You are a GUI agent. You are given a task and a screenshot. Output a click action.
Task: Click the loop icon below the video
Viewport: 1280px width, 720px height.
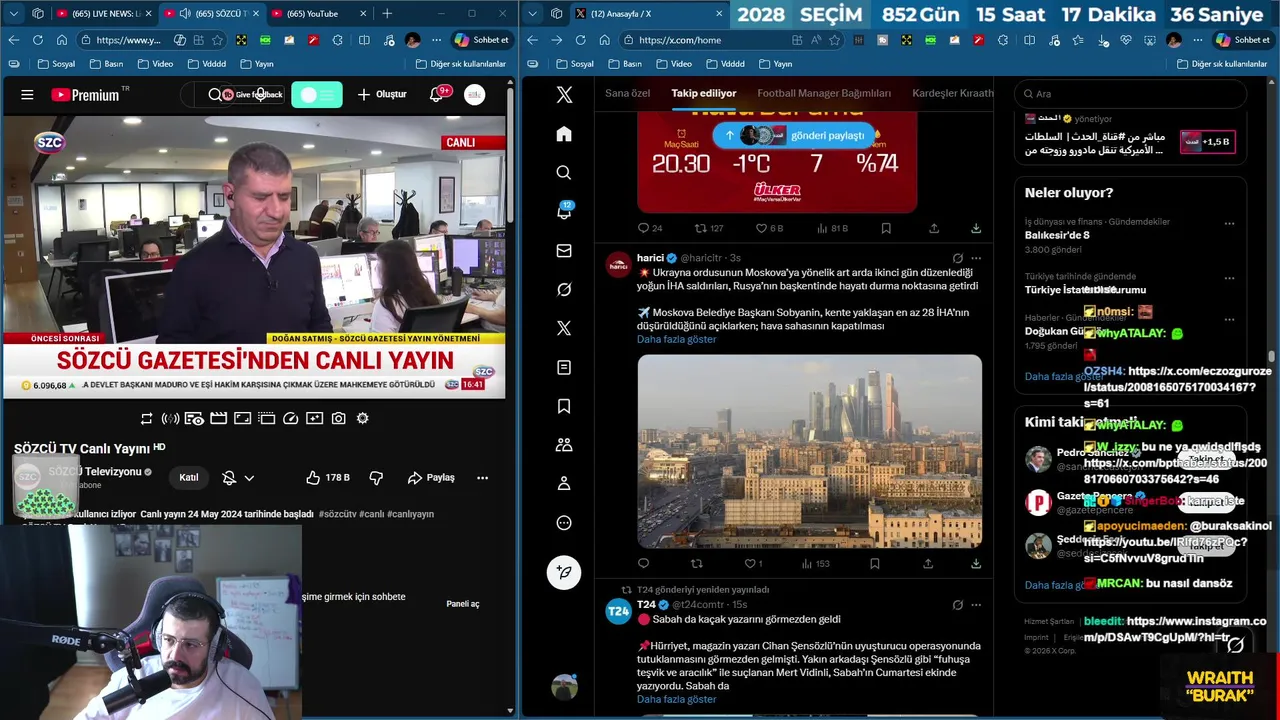tap(147, 419)
